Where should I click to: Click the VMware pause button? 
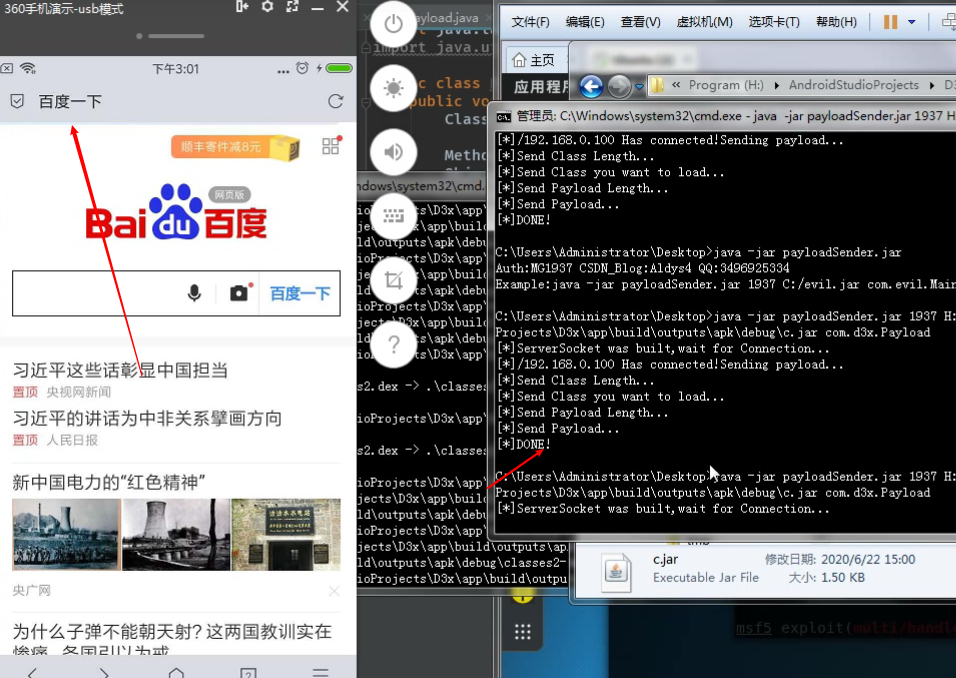pyautogui.click(x=890, y=22)
